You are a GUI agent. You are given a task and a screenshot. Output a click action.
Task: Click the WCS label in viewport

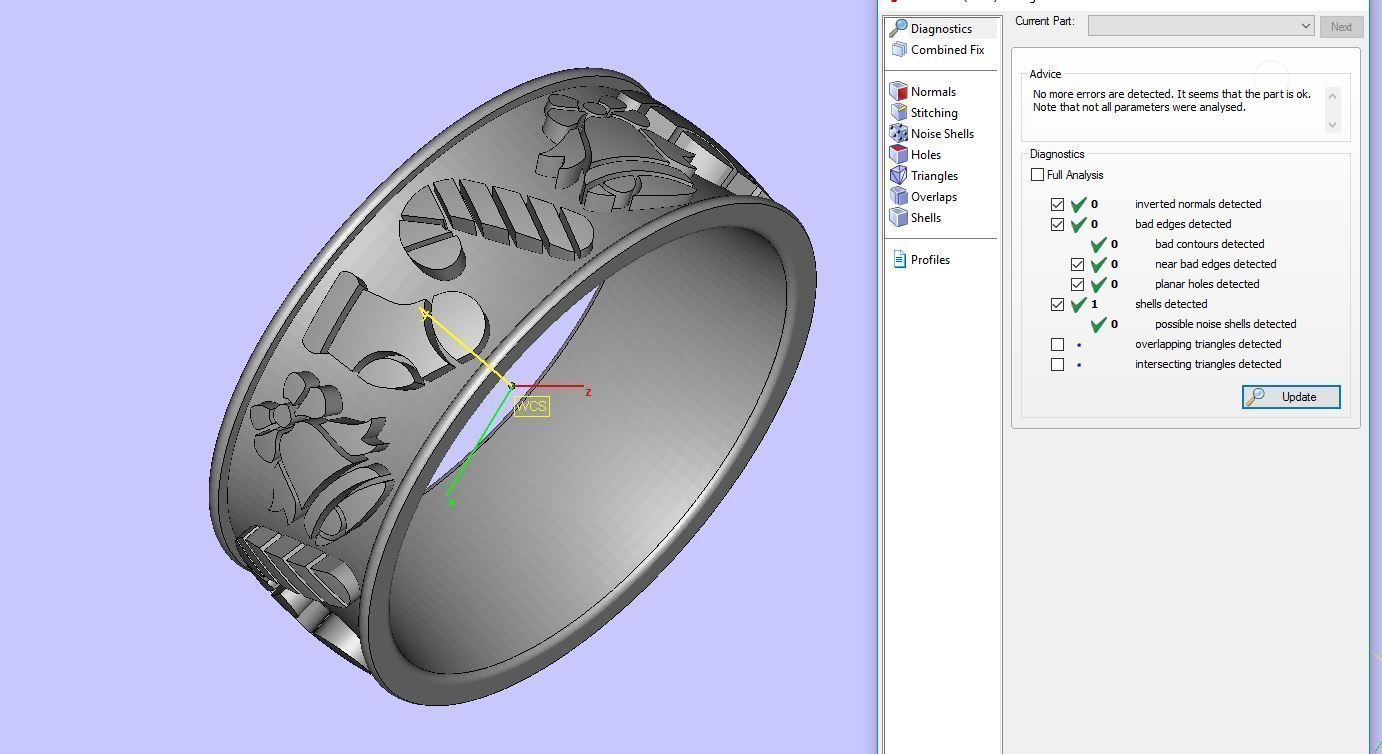pos(532,406)
